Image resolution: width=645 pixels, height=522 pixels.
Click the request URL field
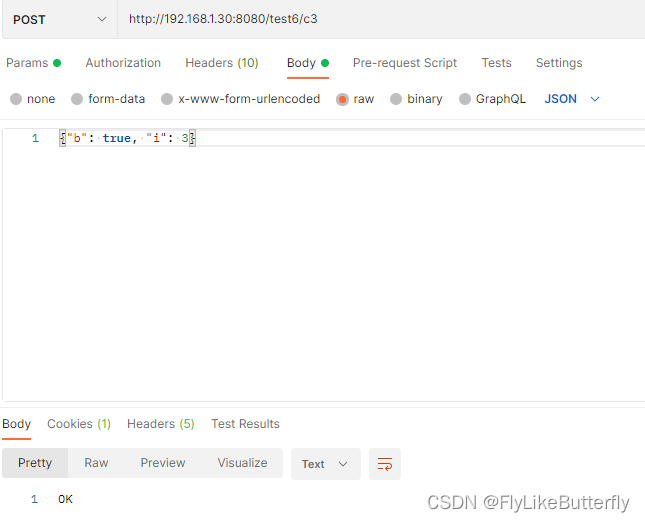(x=381, y=19)
